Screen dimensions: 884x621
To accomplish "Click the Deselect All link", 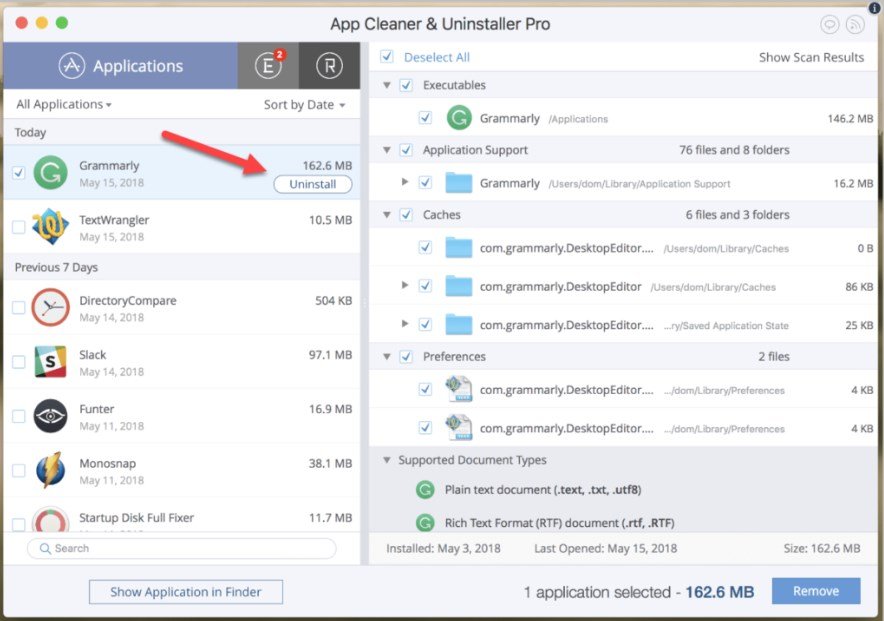I will click(437, 57).
